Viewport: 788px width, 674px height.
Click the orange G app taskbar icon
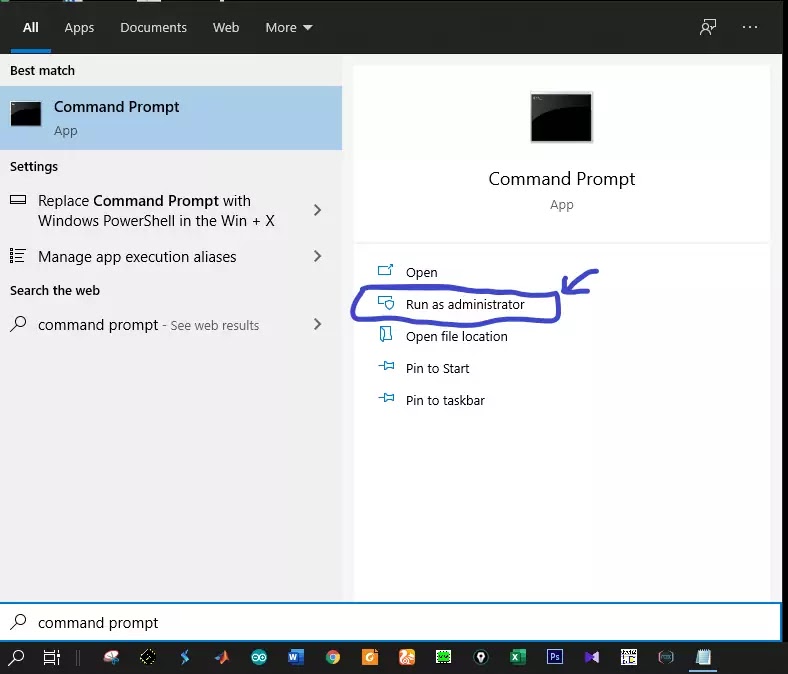coord(370,657)
